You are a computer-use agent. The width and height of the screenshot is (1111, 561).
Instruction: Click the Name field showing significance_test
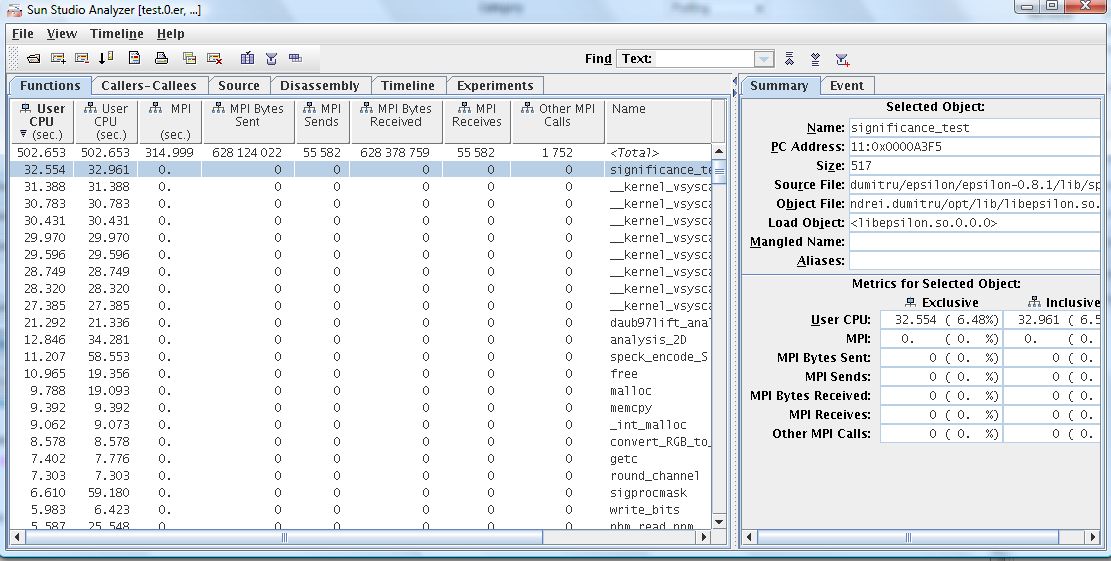pos(974,128)
